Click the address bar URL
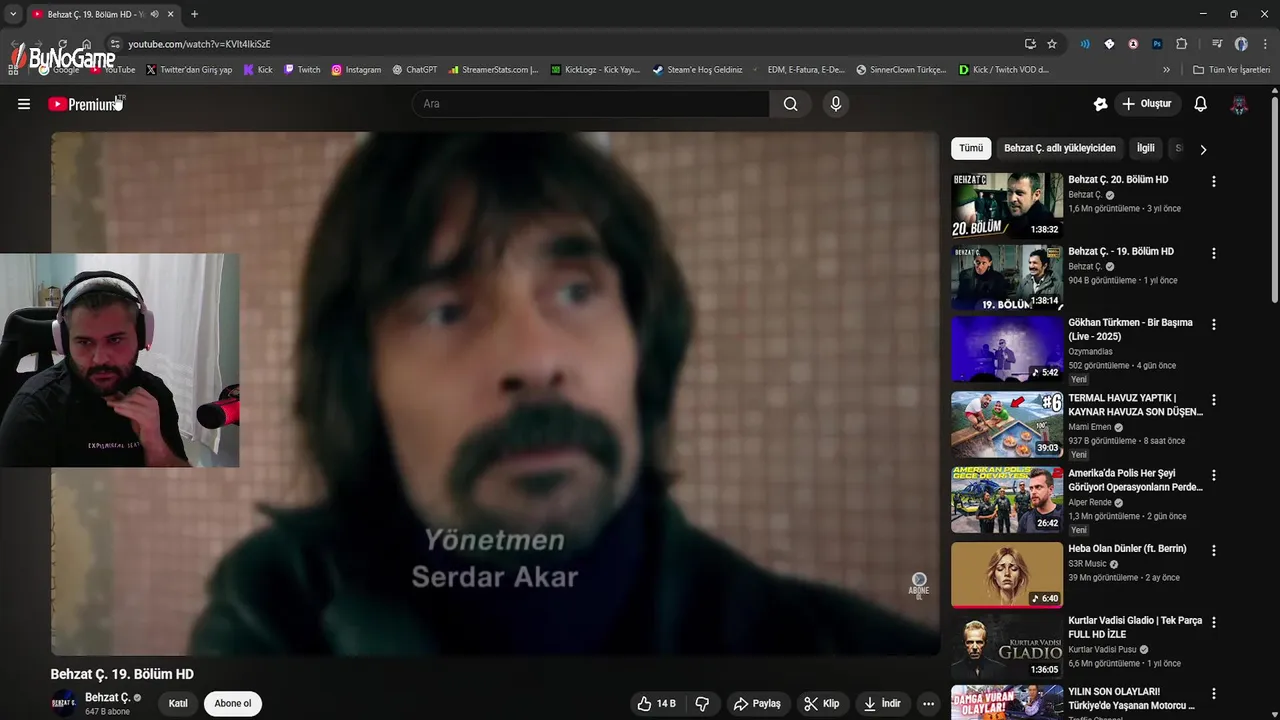The height and width of the screenshot is (720, 1280). [199, 44]
